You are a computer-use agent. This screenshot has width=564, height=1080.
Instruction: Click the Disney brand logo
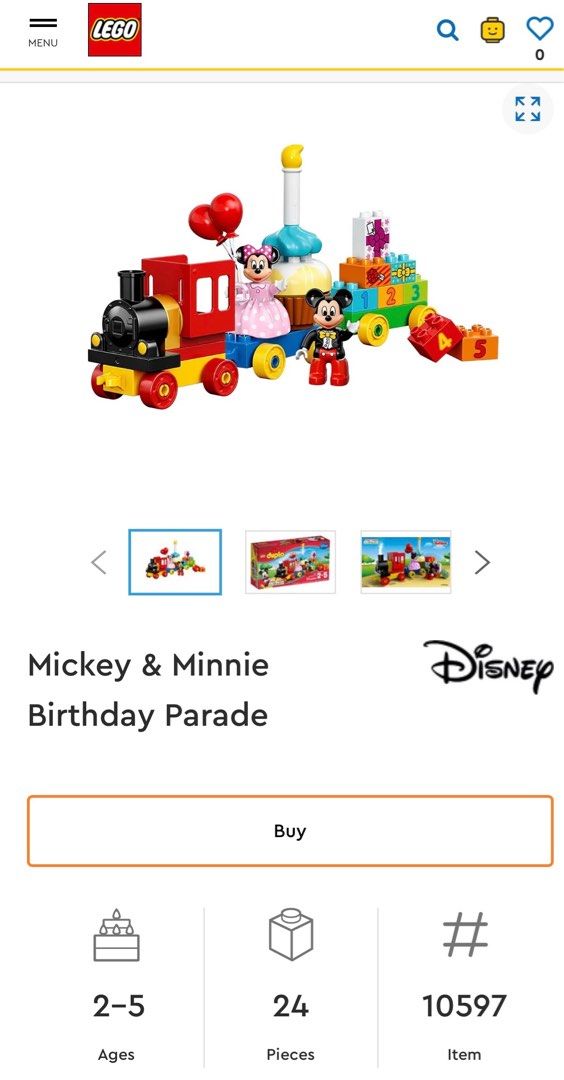[x=488, y=665]
